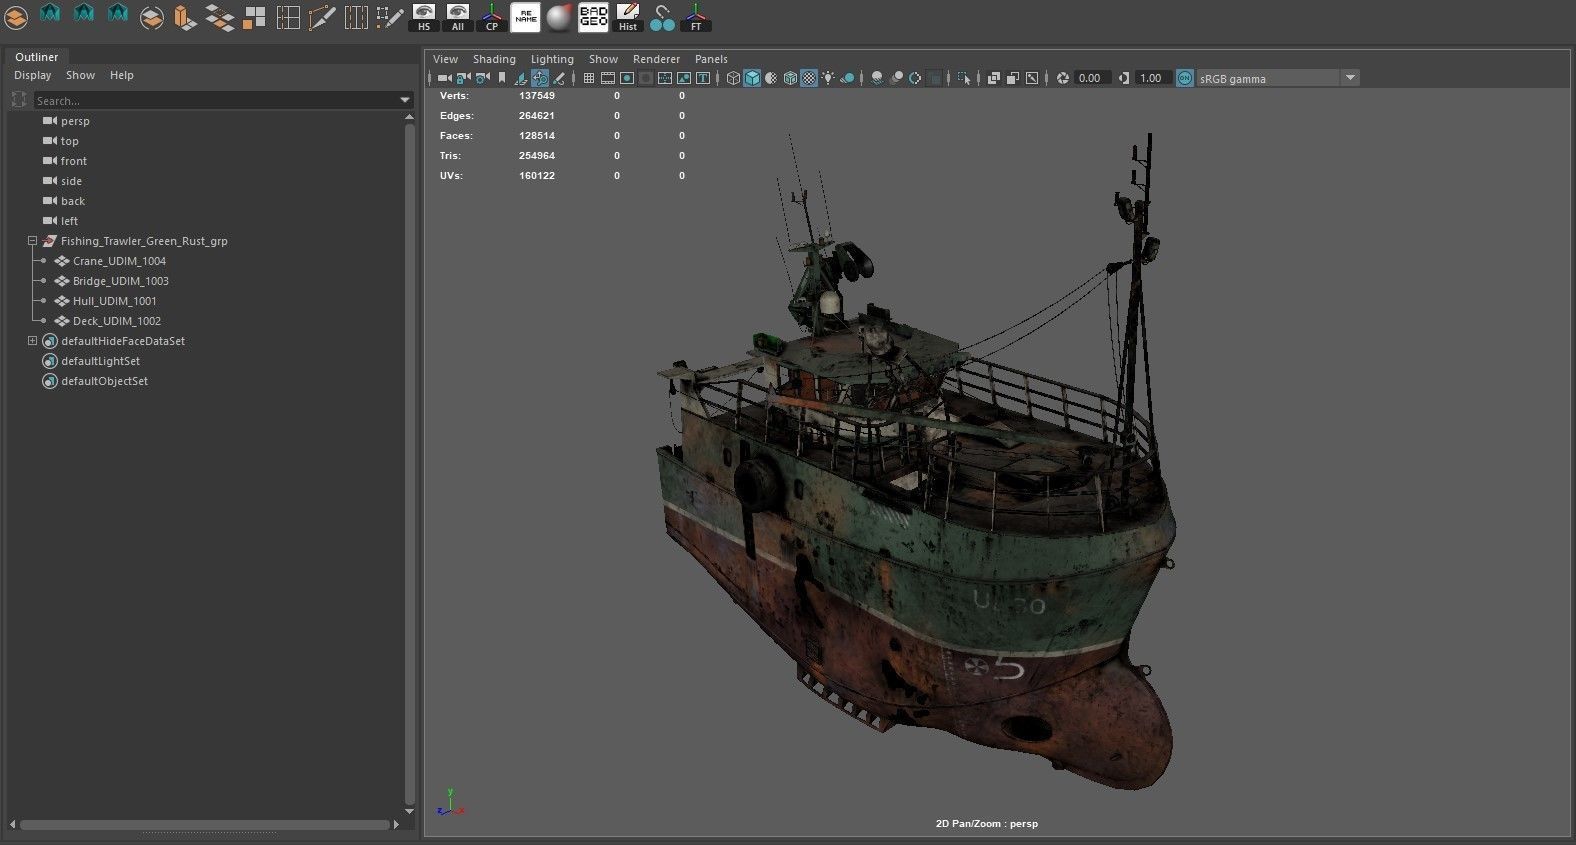This screenshot has width=1576, height=845.
Task: Select Bridge_UDIM_1003 in the Outliner
Action: tap(120, 281)
